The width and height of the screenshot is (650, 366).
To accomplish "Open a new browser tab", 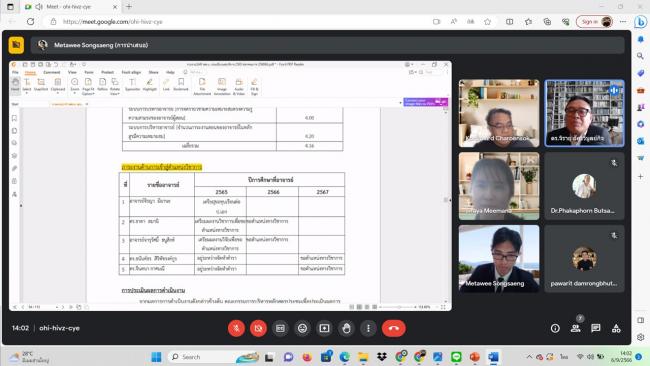I will [129, 7].
